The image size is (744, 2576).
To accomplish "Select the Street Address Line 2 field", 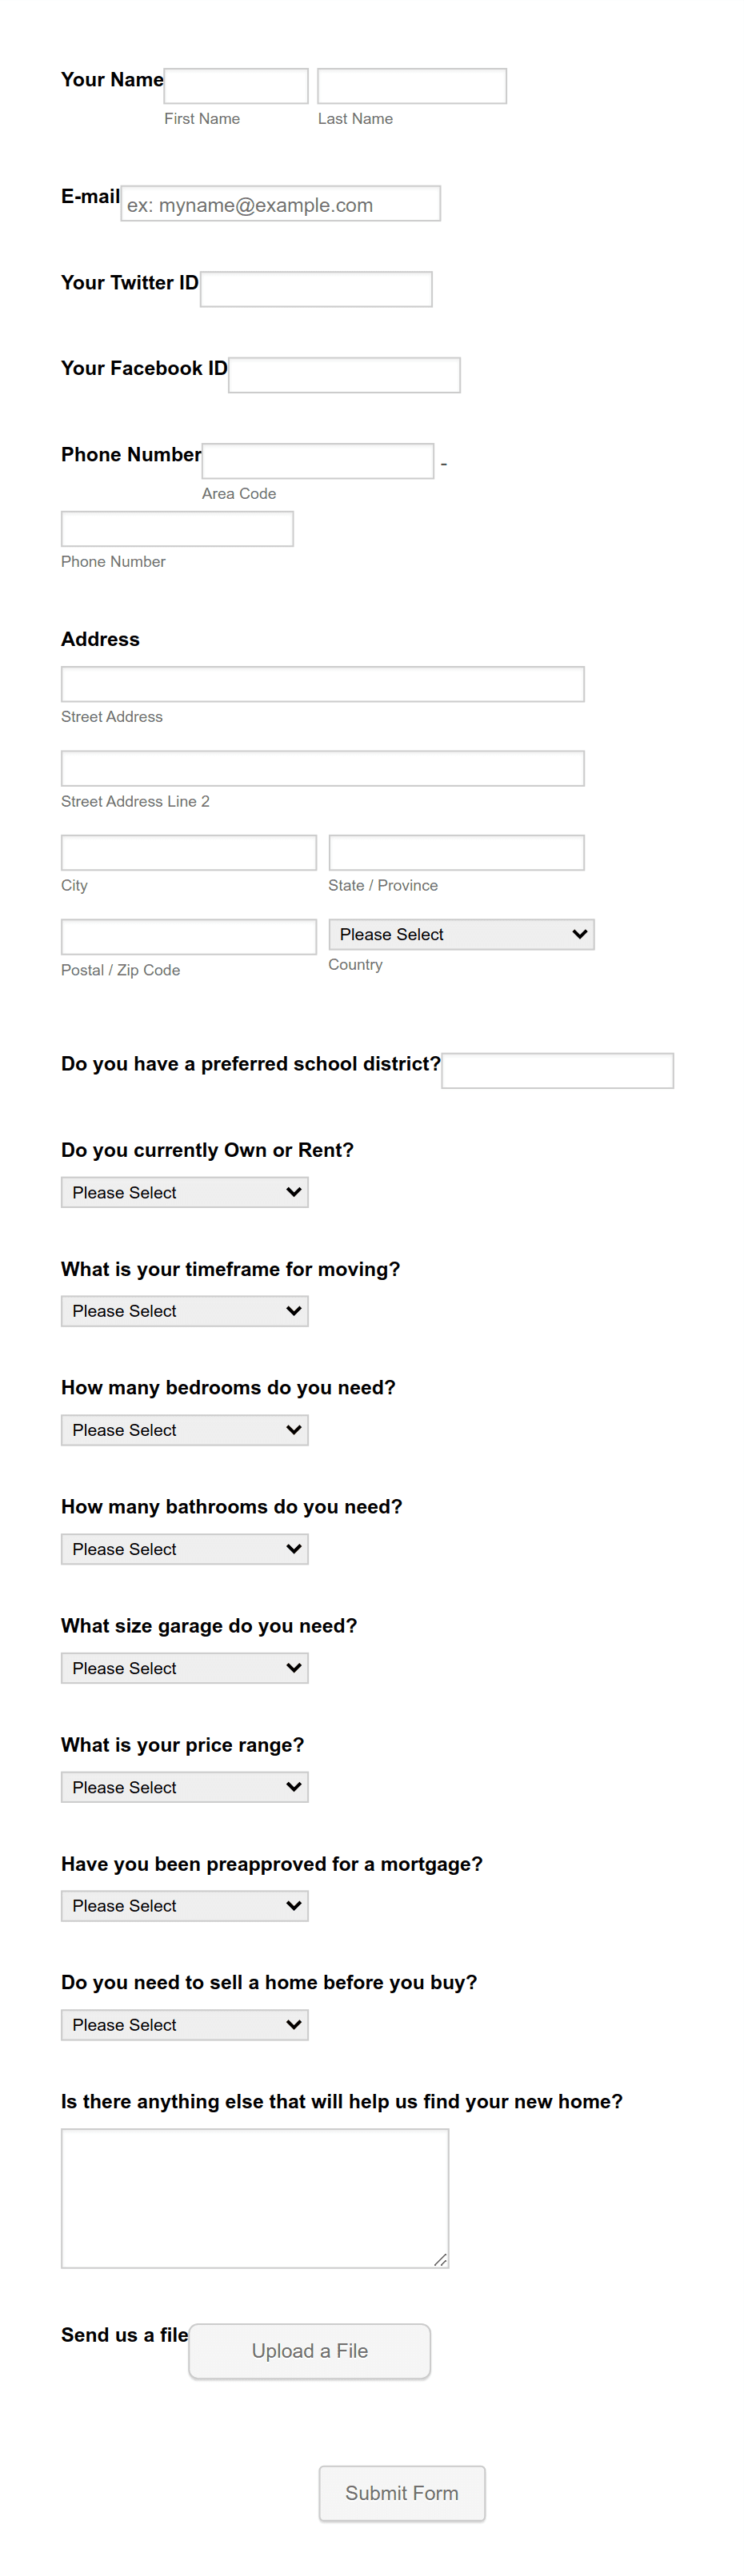I will pos(323,768).
